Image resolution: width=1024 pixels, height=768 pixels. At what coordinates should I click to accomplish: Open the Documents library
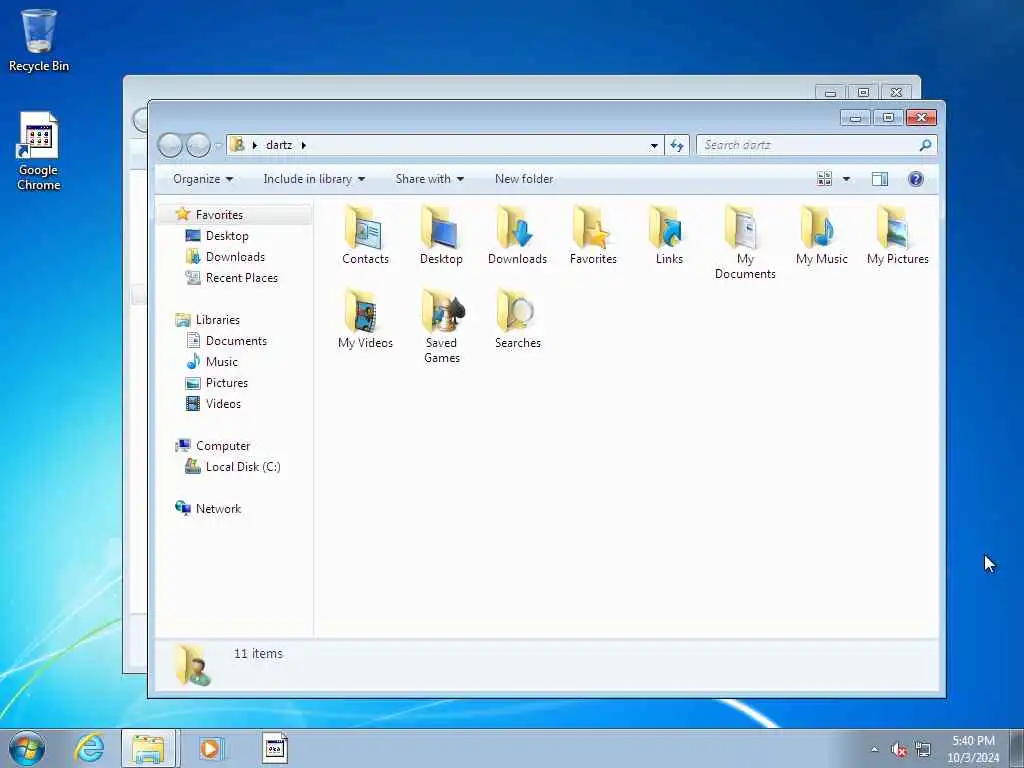coord(236,340)
